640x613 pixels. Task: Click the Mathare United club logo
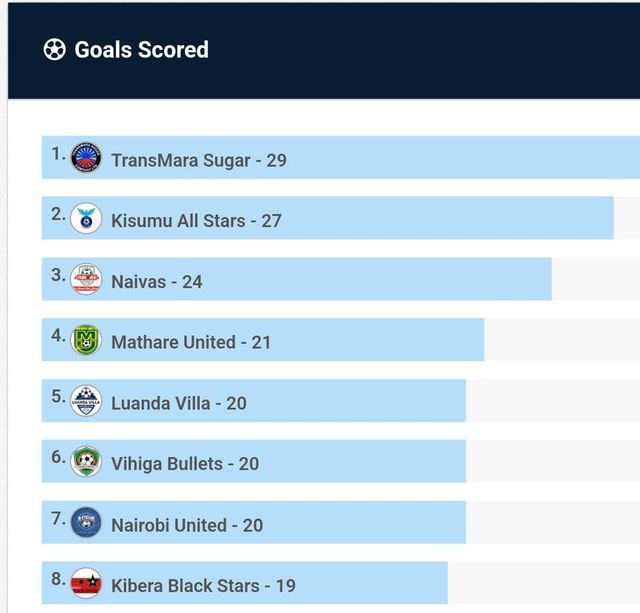click(x=86, y=341)
